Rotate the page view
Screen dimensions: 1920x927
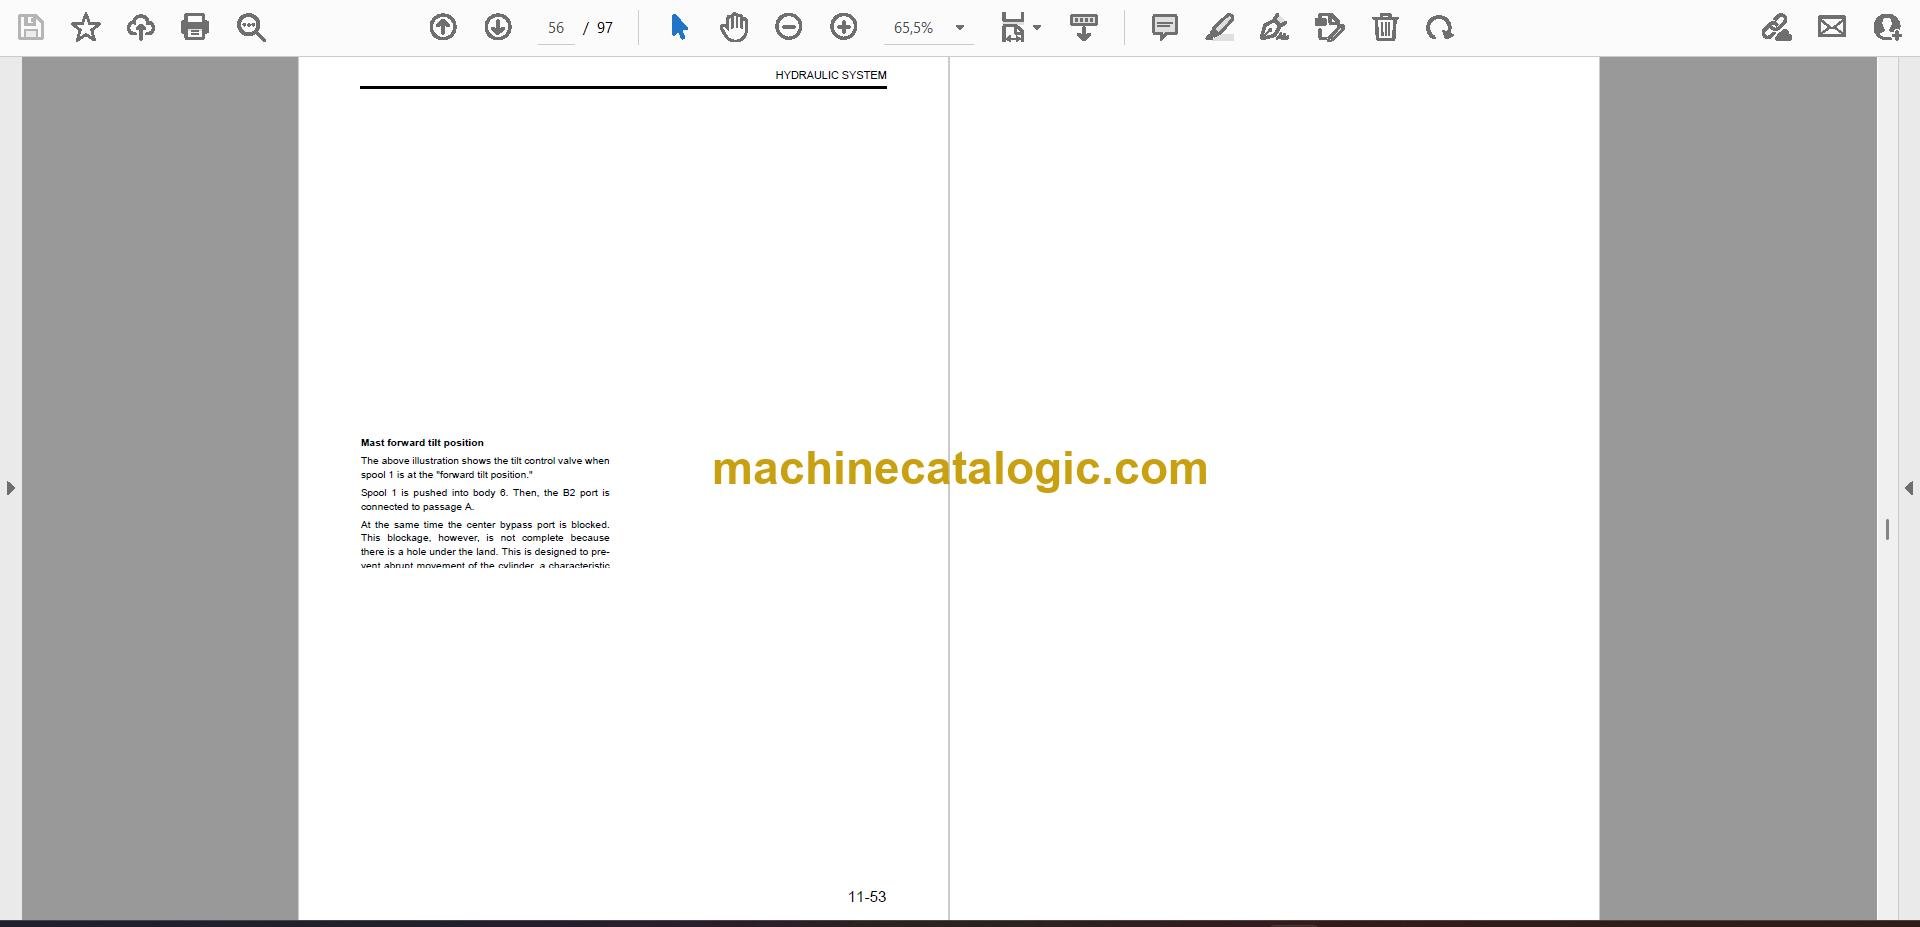[x=1440, y=27]
